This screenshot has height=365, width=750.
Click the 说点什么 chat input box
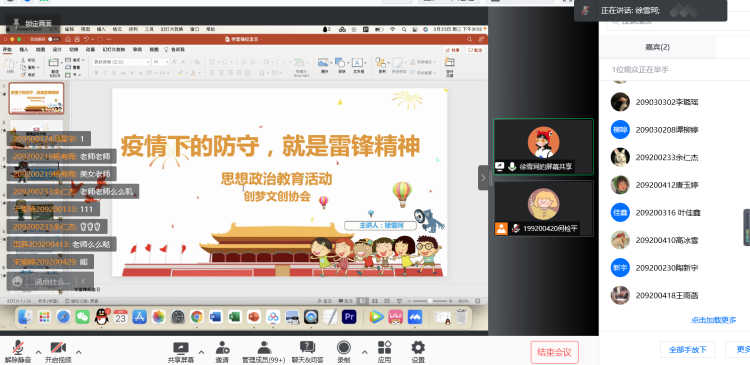(51, 281)
